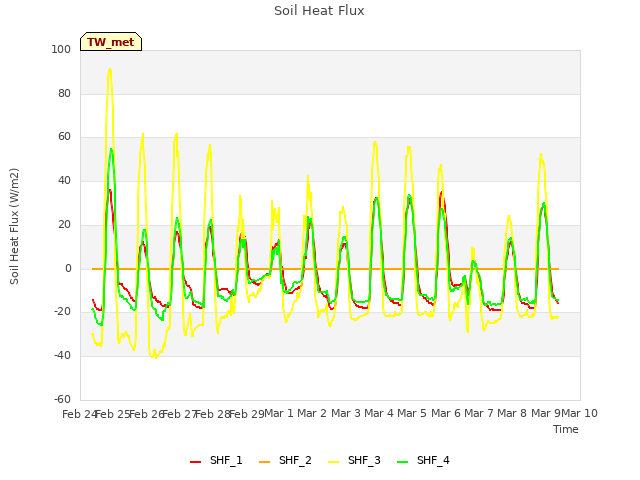Click the green SHF_4 peak on Feb 24

click(x=111, y=149)
